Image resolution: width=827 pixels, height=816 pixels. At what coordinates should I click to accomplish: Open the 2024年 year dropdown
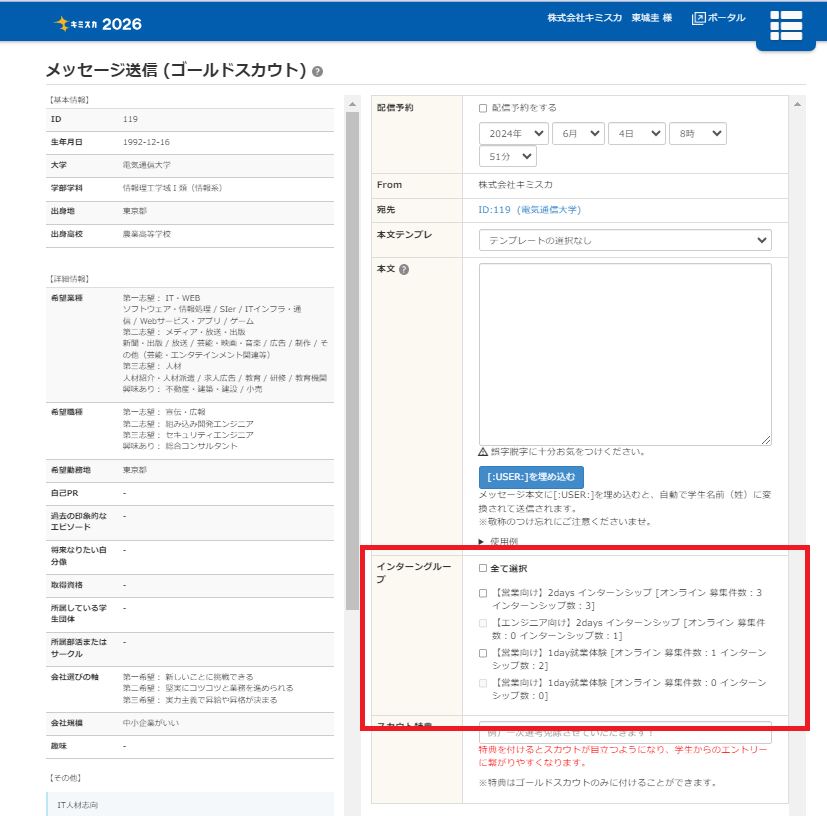click(x=514, y=133)
